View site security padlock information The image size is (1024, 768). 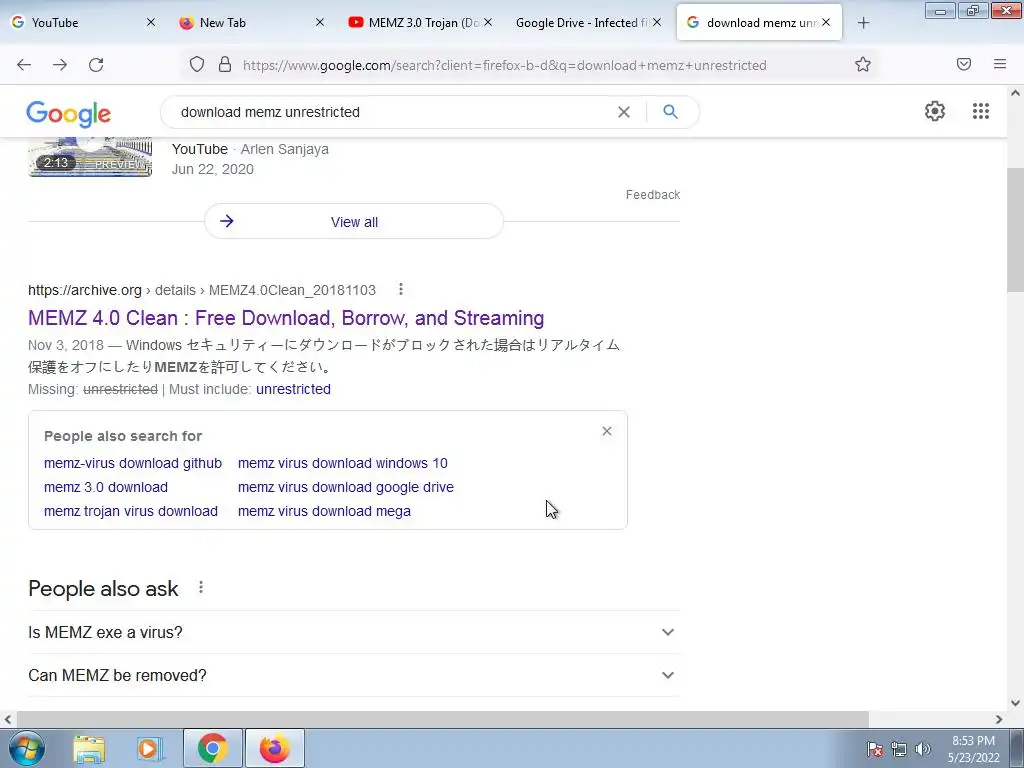225,65
